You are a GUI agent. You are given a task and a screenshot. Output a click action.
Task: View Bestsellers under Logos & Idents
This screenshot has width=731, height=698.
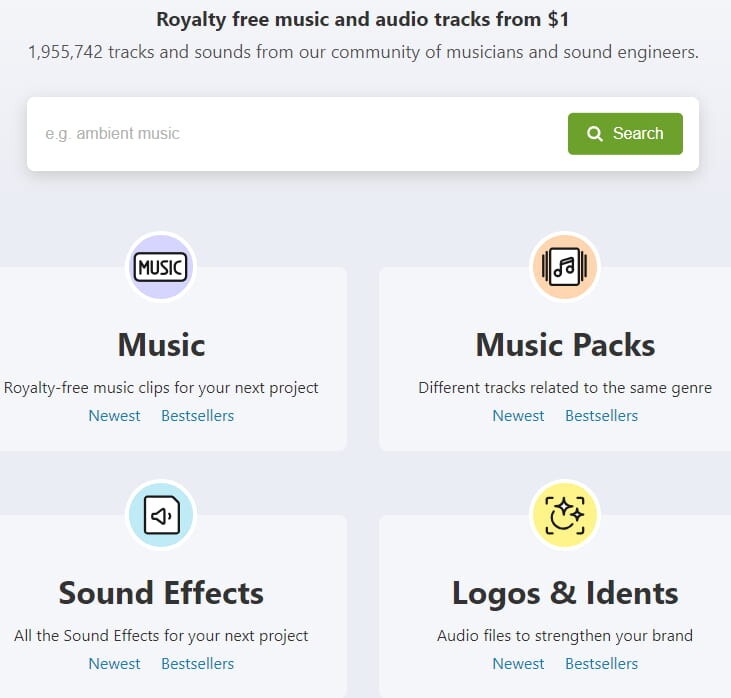[601, 664]
